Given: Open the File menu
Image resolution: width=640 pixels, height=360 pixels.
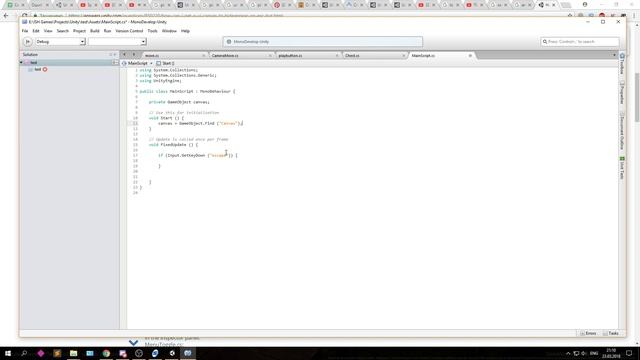Looking at the screenshot, I should coord(25,31).
